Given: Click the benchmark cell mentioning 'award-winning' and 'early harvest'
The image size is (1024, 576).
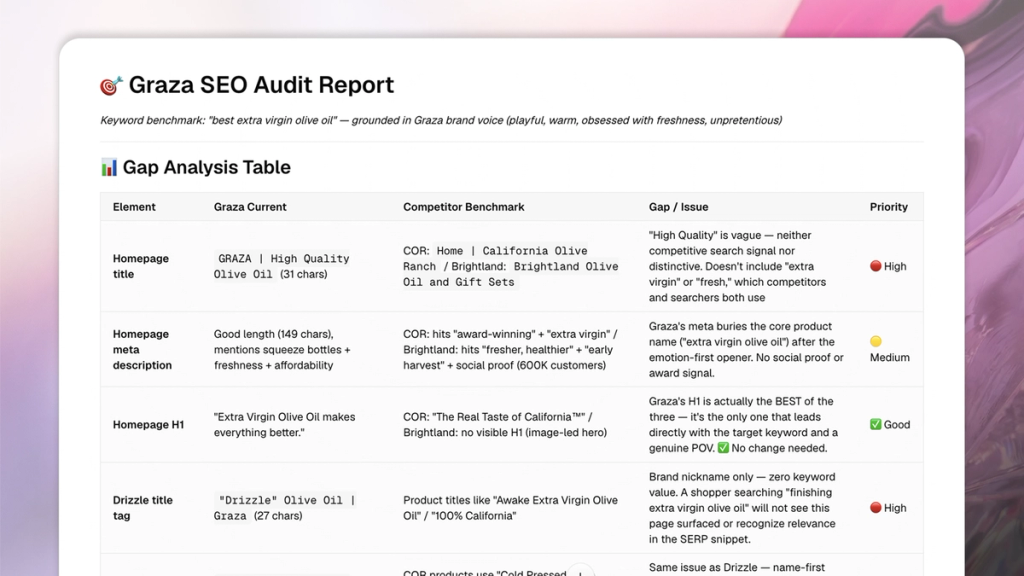Looking at the screenshot, I should click(x=511, y=349).
